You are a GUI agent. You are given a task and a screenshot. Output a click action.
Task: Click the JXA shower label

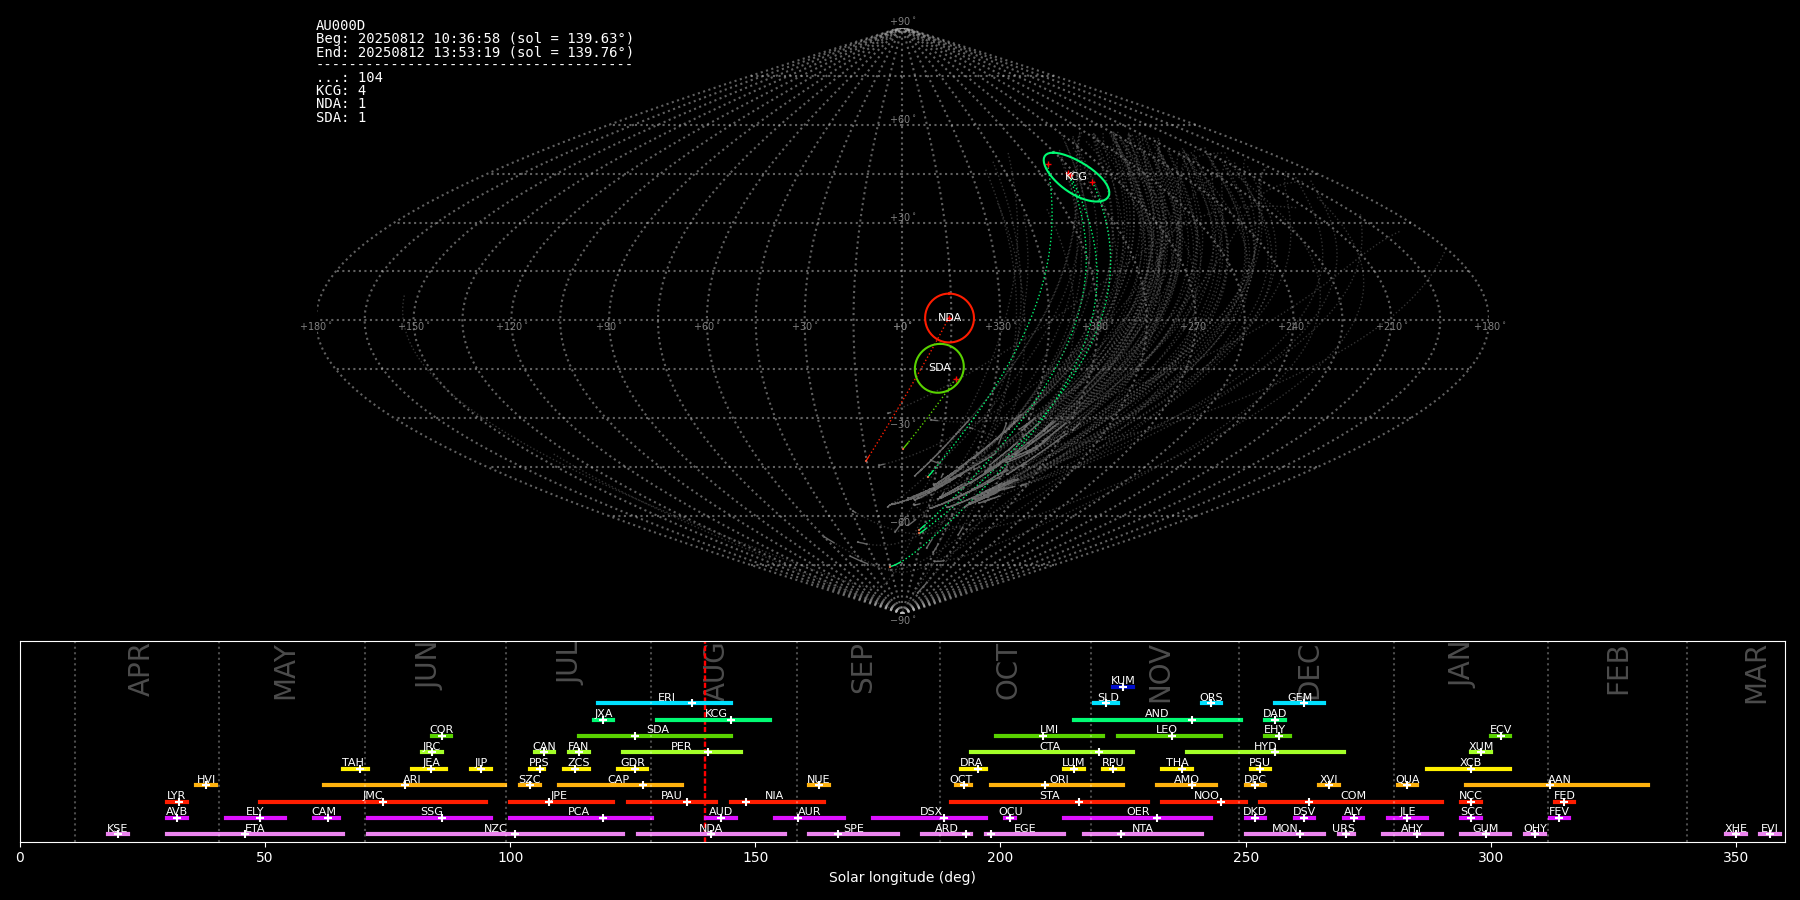(x=603, y=714)
